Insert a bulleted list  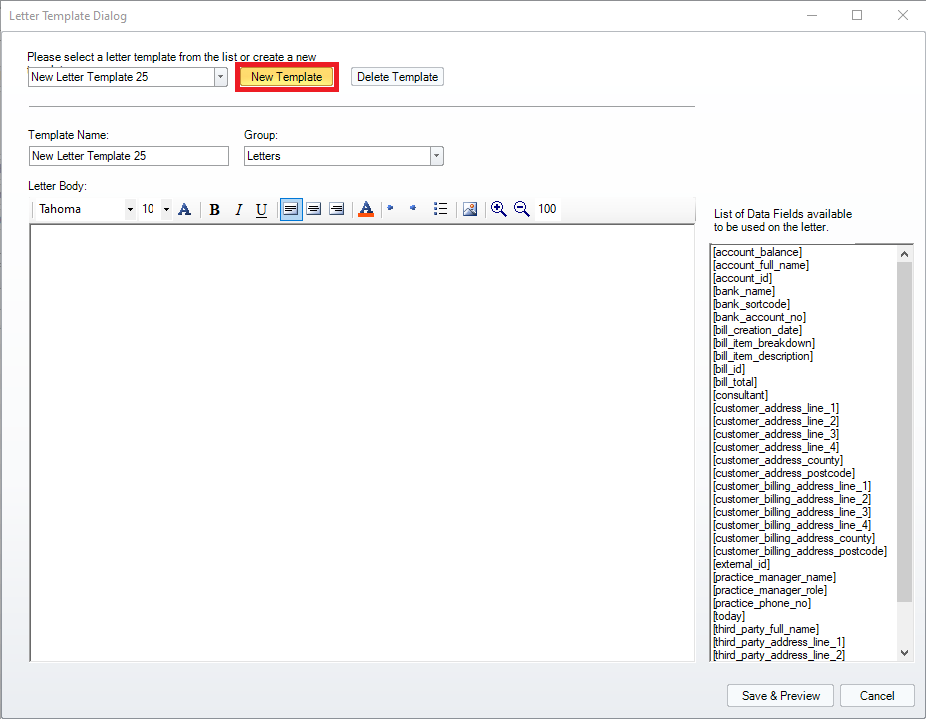pyautogui.click(x=440, y=209)
